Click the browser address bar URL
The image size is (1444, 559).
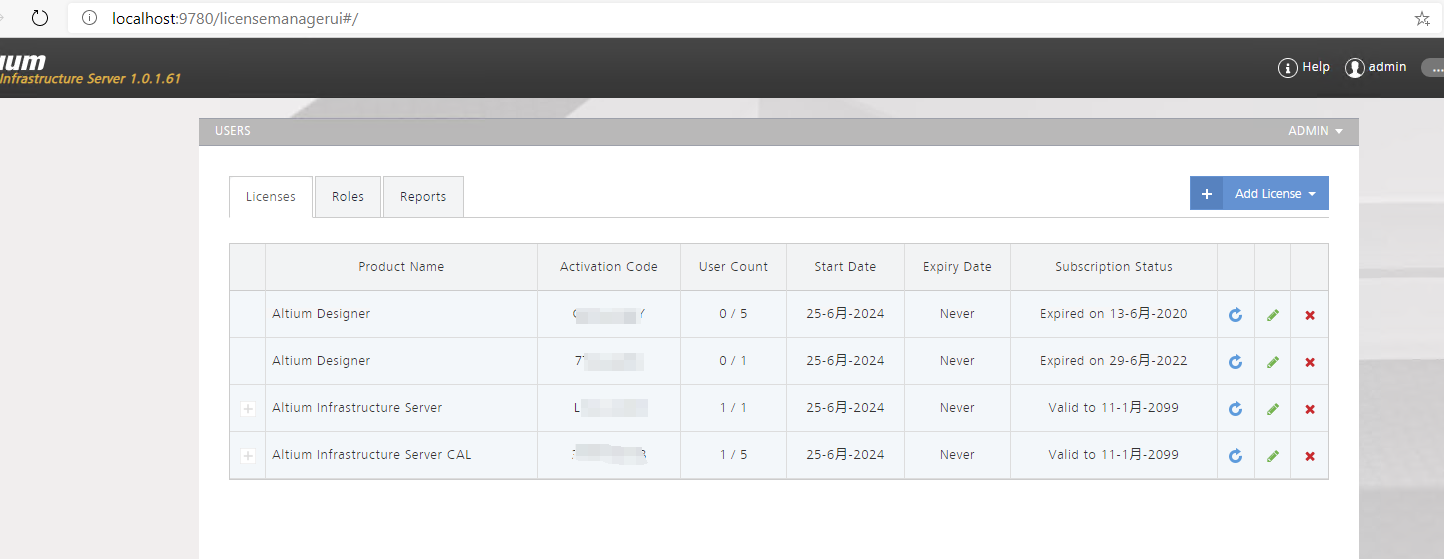[x=235, y=18]
